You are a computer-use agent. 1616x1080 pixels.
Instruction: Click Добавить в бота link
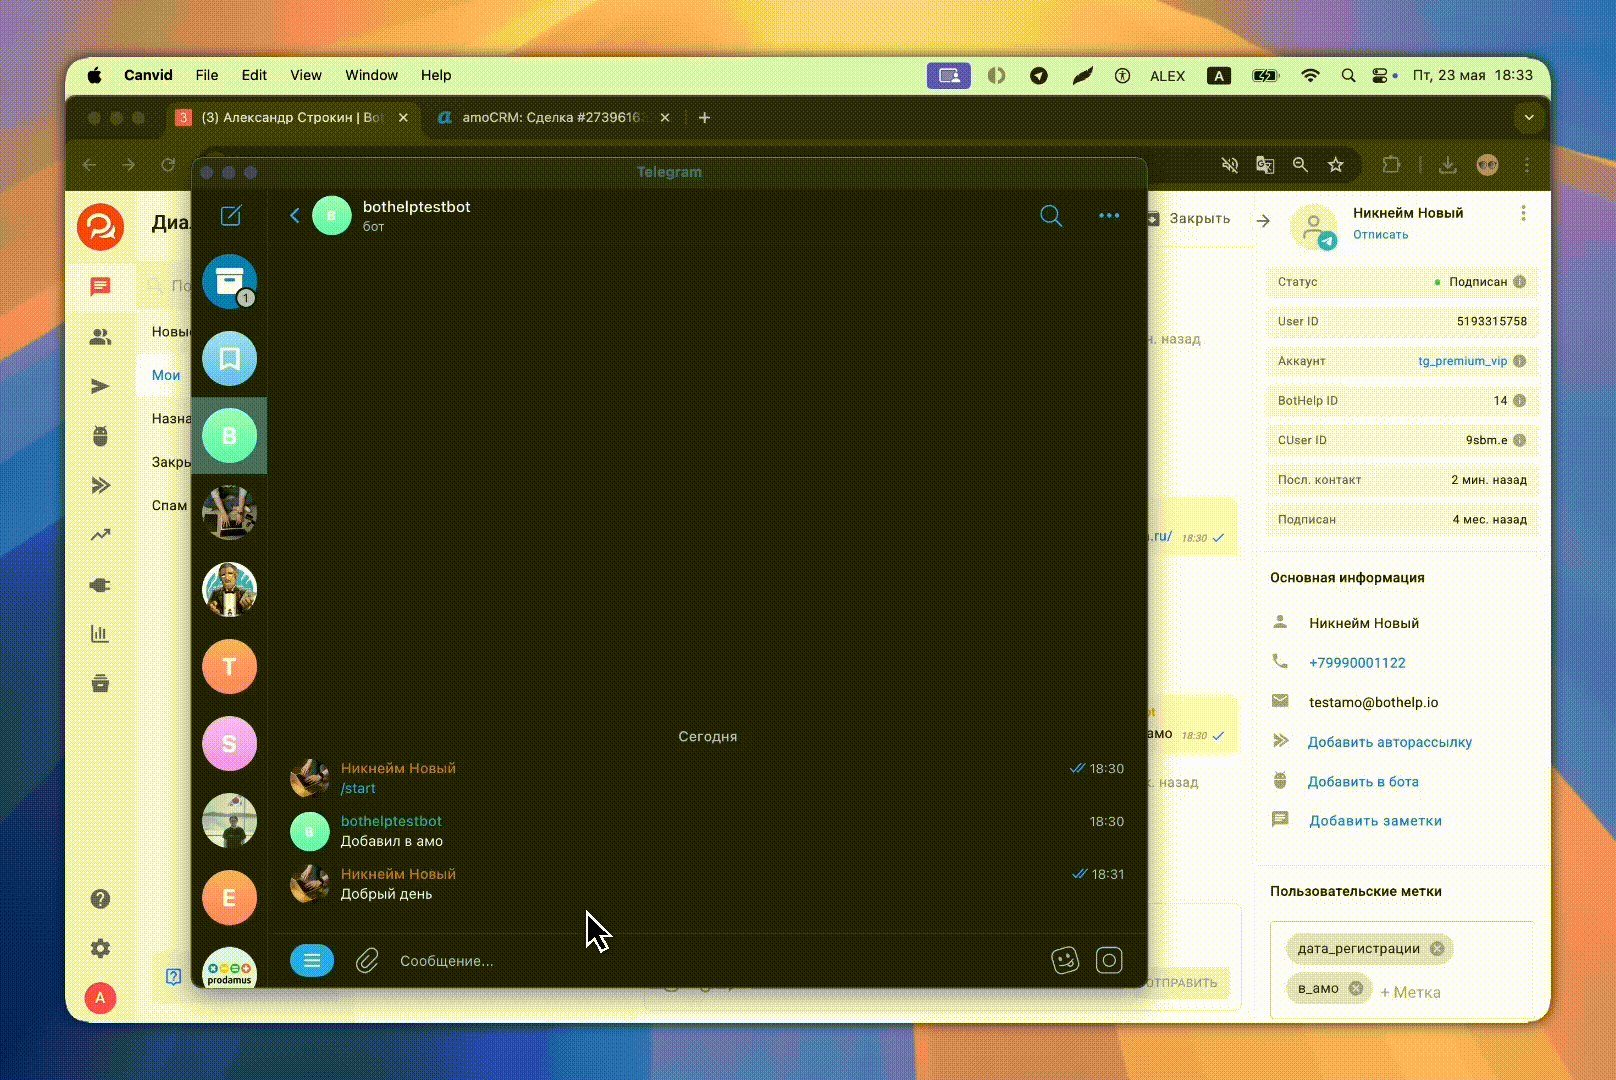pos(1363,781)
